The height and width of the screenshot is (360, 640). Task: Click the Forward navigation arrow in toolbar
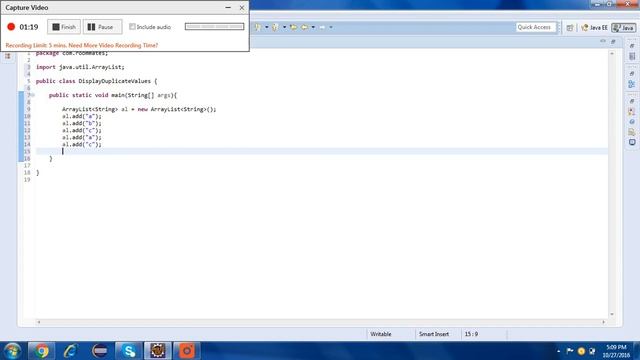[322, 27]
